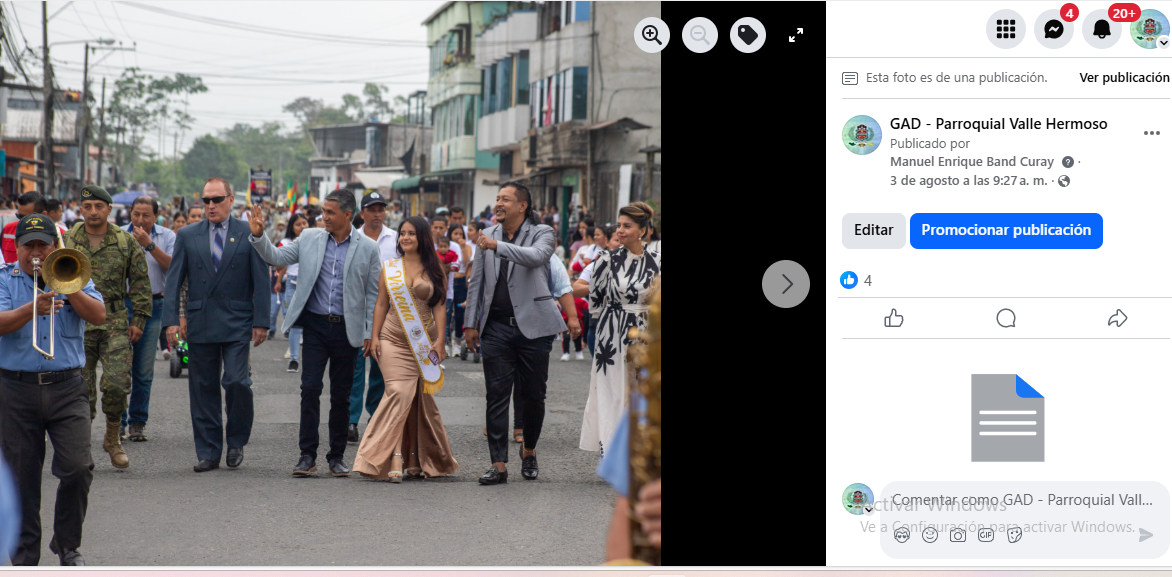Attach a photo to the comment
Image resolution: width=1172 pixels, height=577 pixels.
tap(958, 535)
